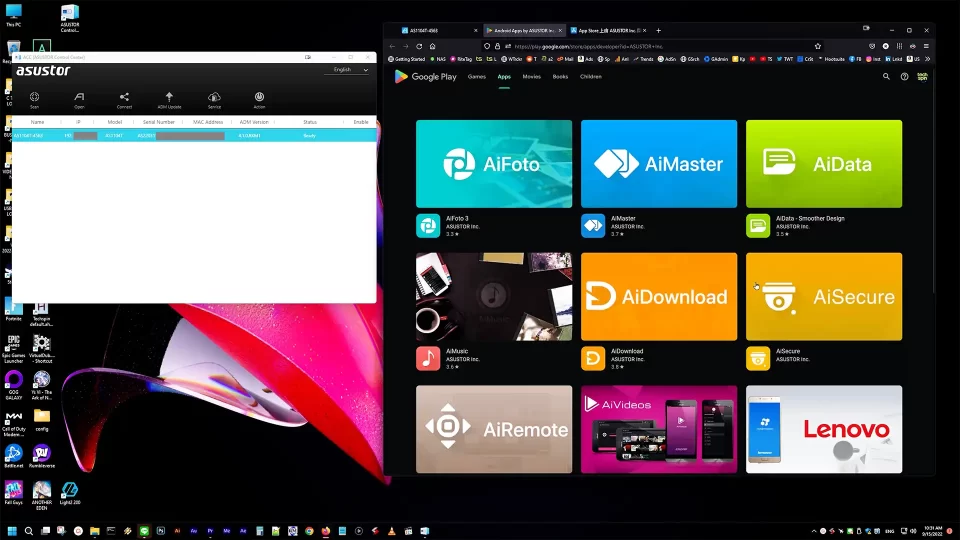Click the Scan icon in ASUSTOR Control Center
Screen dimensions: 960x540
tap(34, 98)
